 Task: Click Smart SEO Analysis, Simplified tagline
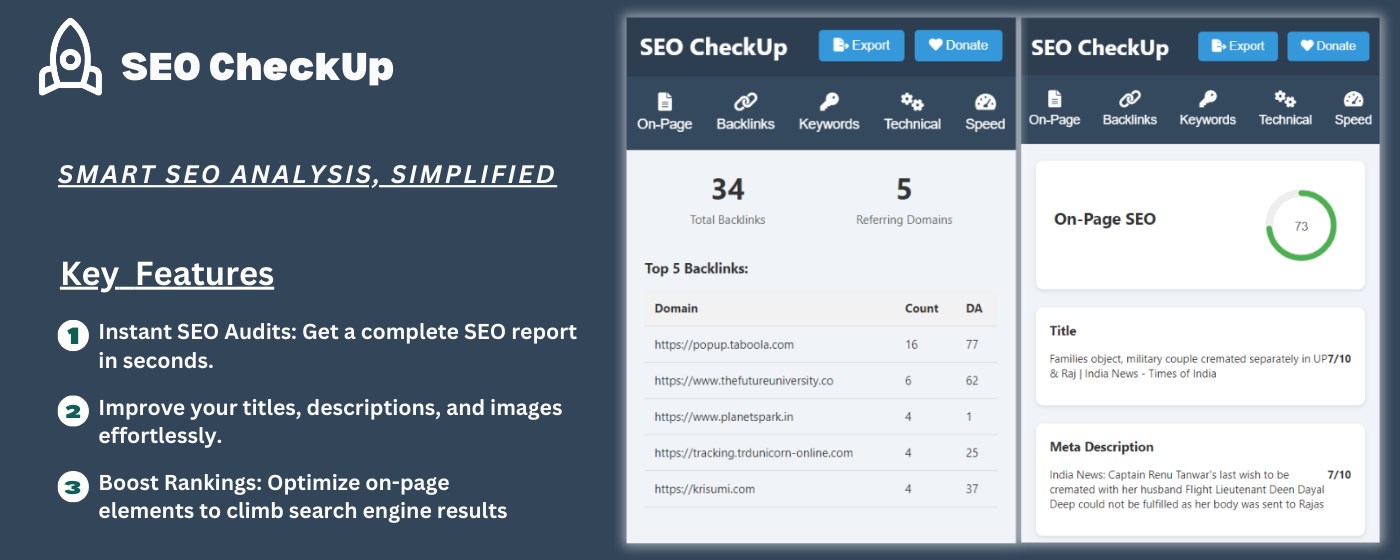[307, 175]
